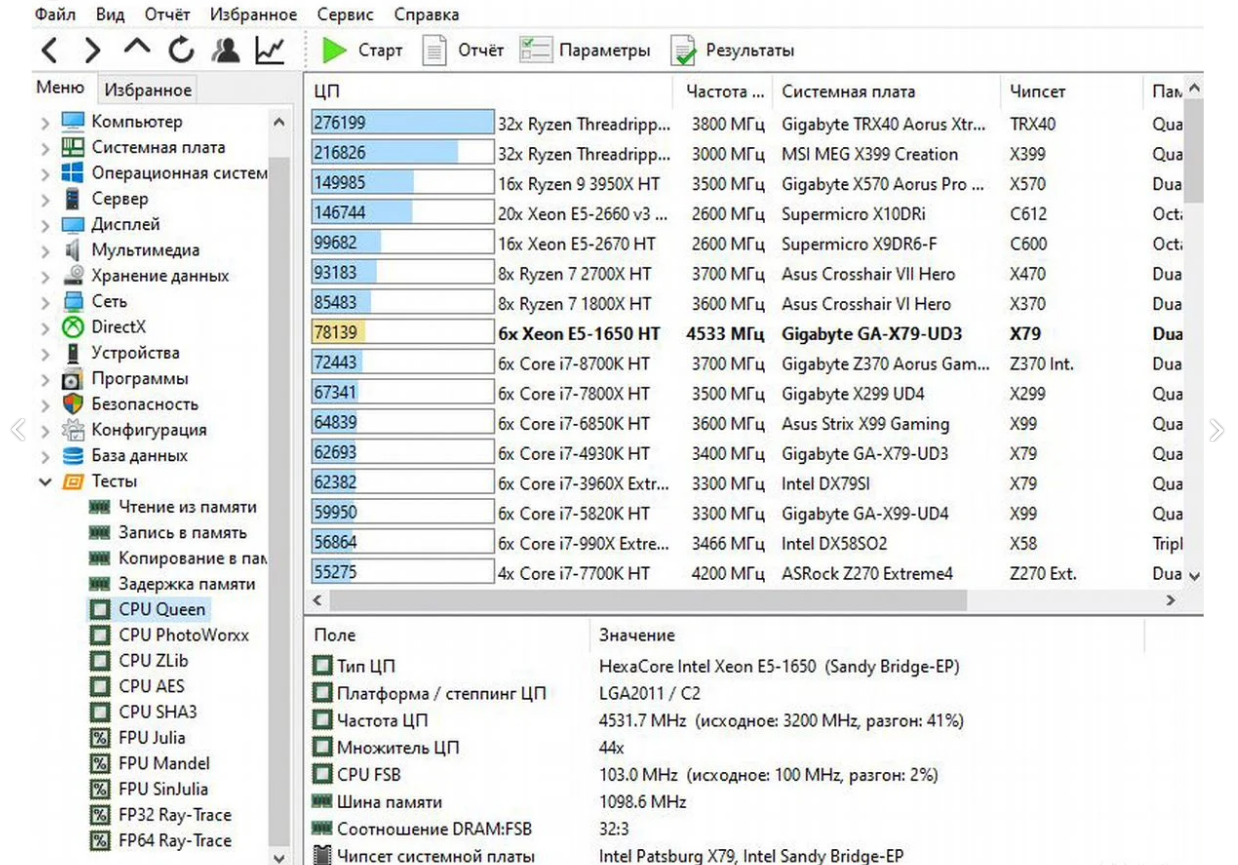
Task: Expand the Сеть tree node
Action: tap(45, 302)
